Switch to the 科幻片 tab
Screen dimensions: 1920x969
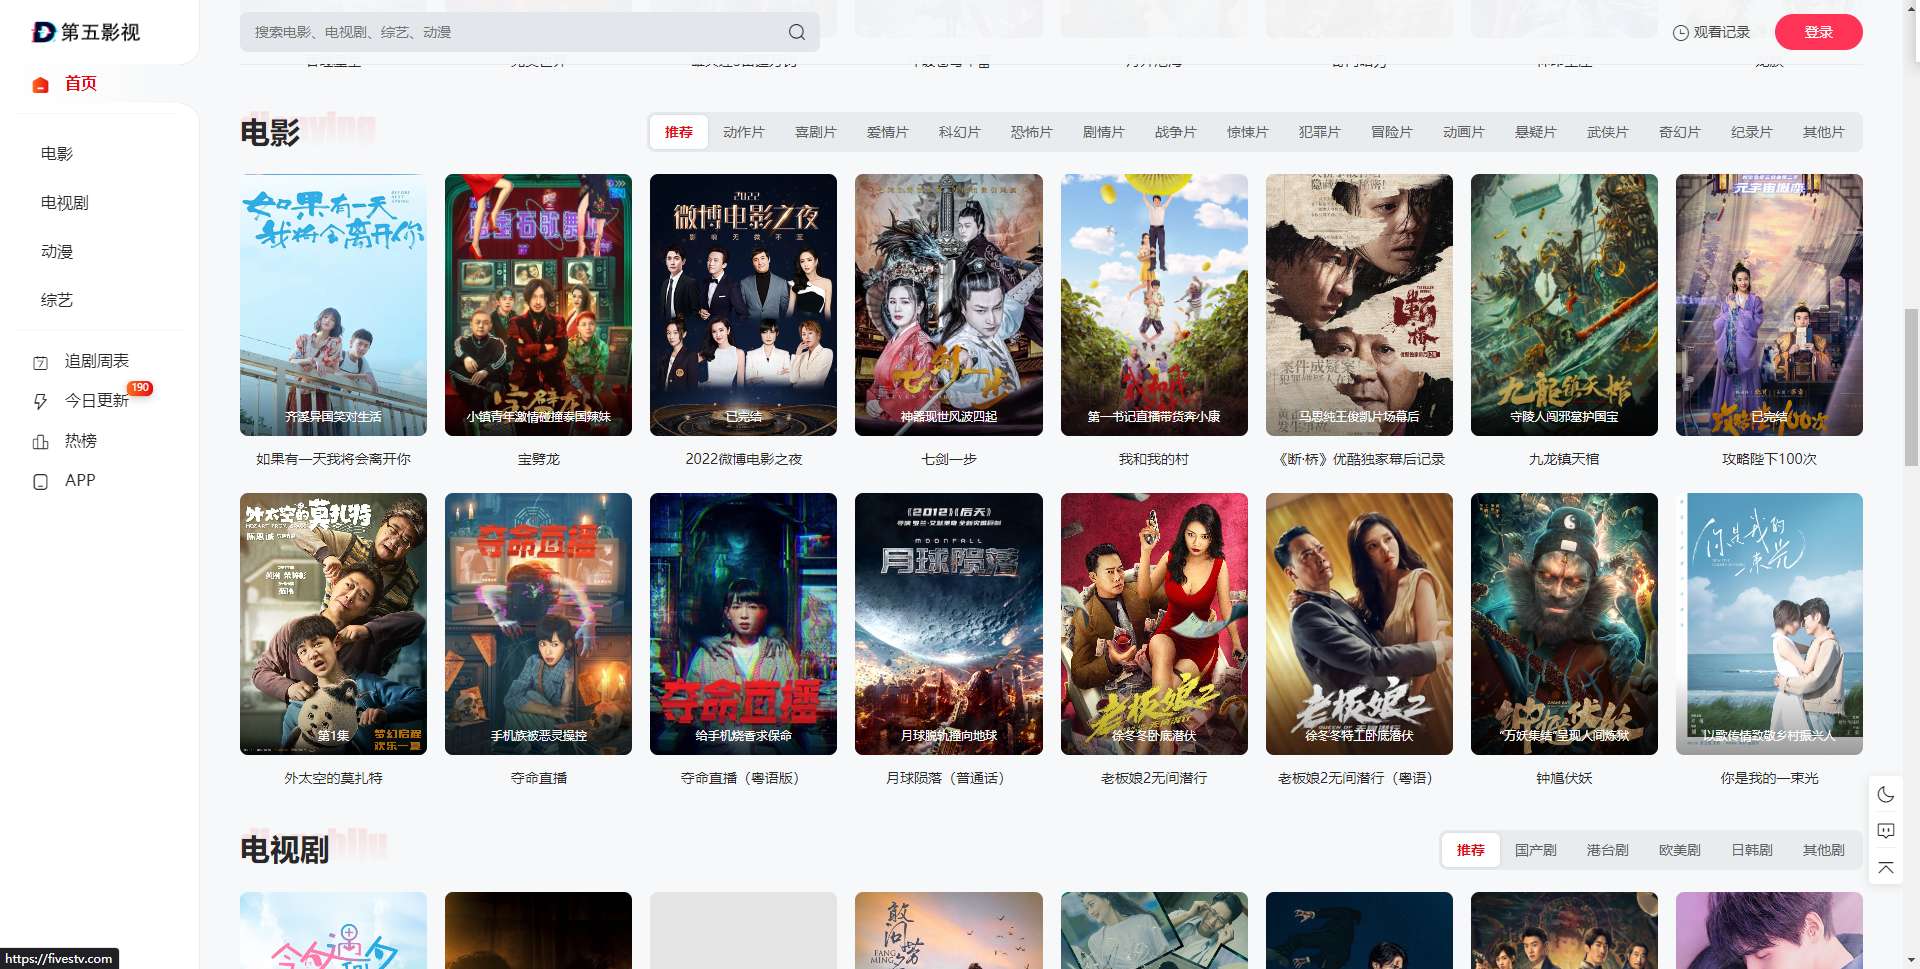[959, 132]
